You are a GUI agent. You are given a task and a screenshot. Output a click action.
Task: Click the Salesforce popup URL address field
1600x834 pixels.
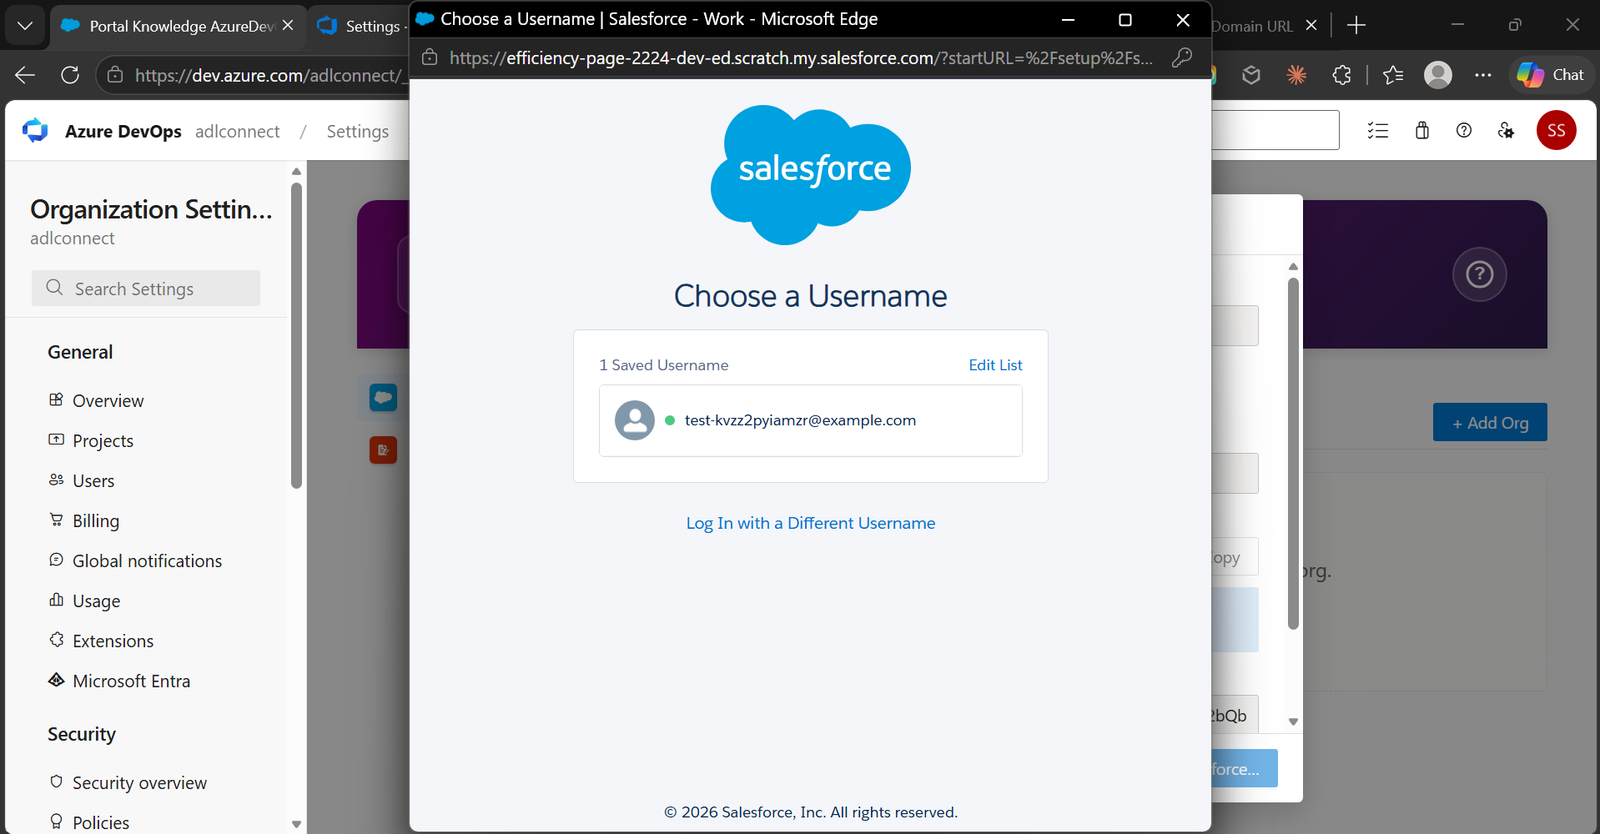[x=800, y=58]
